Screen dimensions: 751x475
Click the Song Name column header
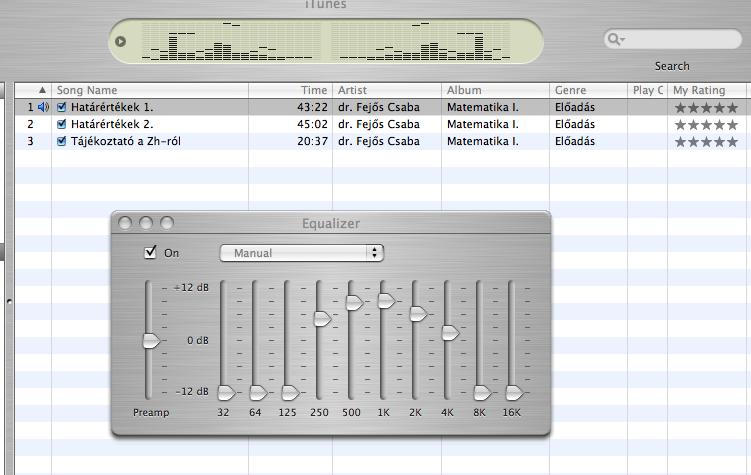(x=150, y=90)
